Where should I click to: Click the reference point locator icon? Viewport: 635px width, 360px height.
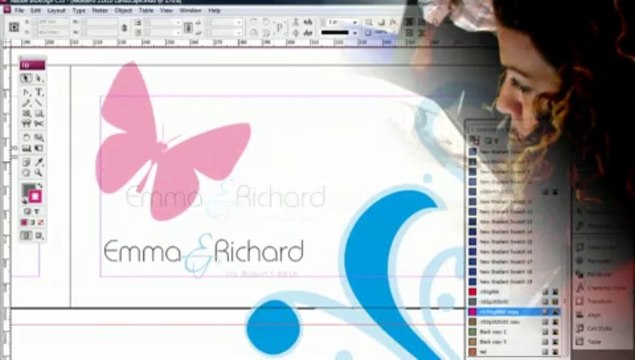click(14, 27)
